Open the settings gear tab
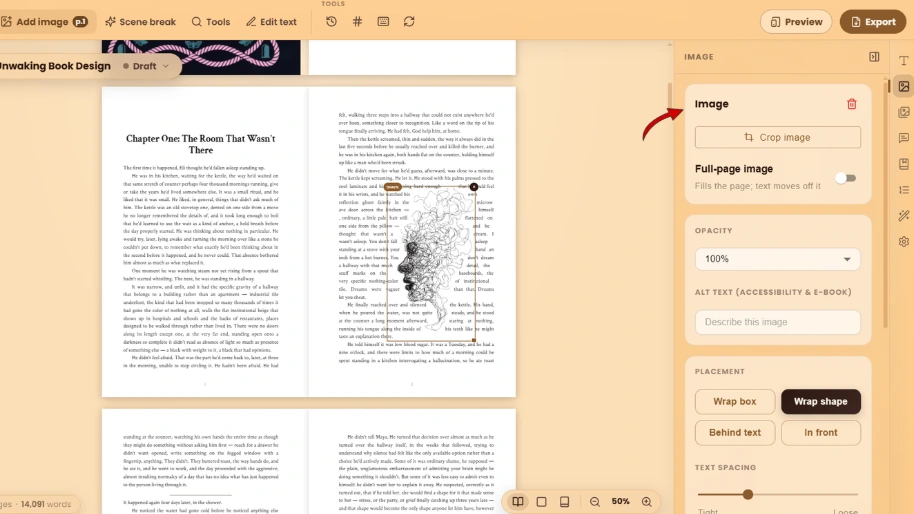Image resolution: width=914 pixels, height=514 pixels. pyautogui.click(x=904, y=241)
